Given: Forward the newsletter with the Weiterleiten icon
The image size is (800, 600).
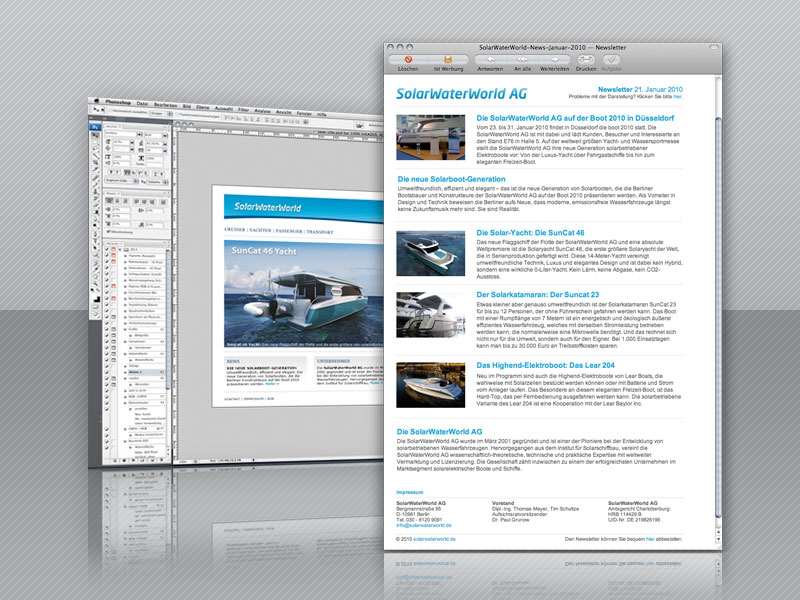Looking at the screenshot, I should tap(555, 60).
